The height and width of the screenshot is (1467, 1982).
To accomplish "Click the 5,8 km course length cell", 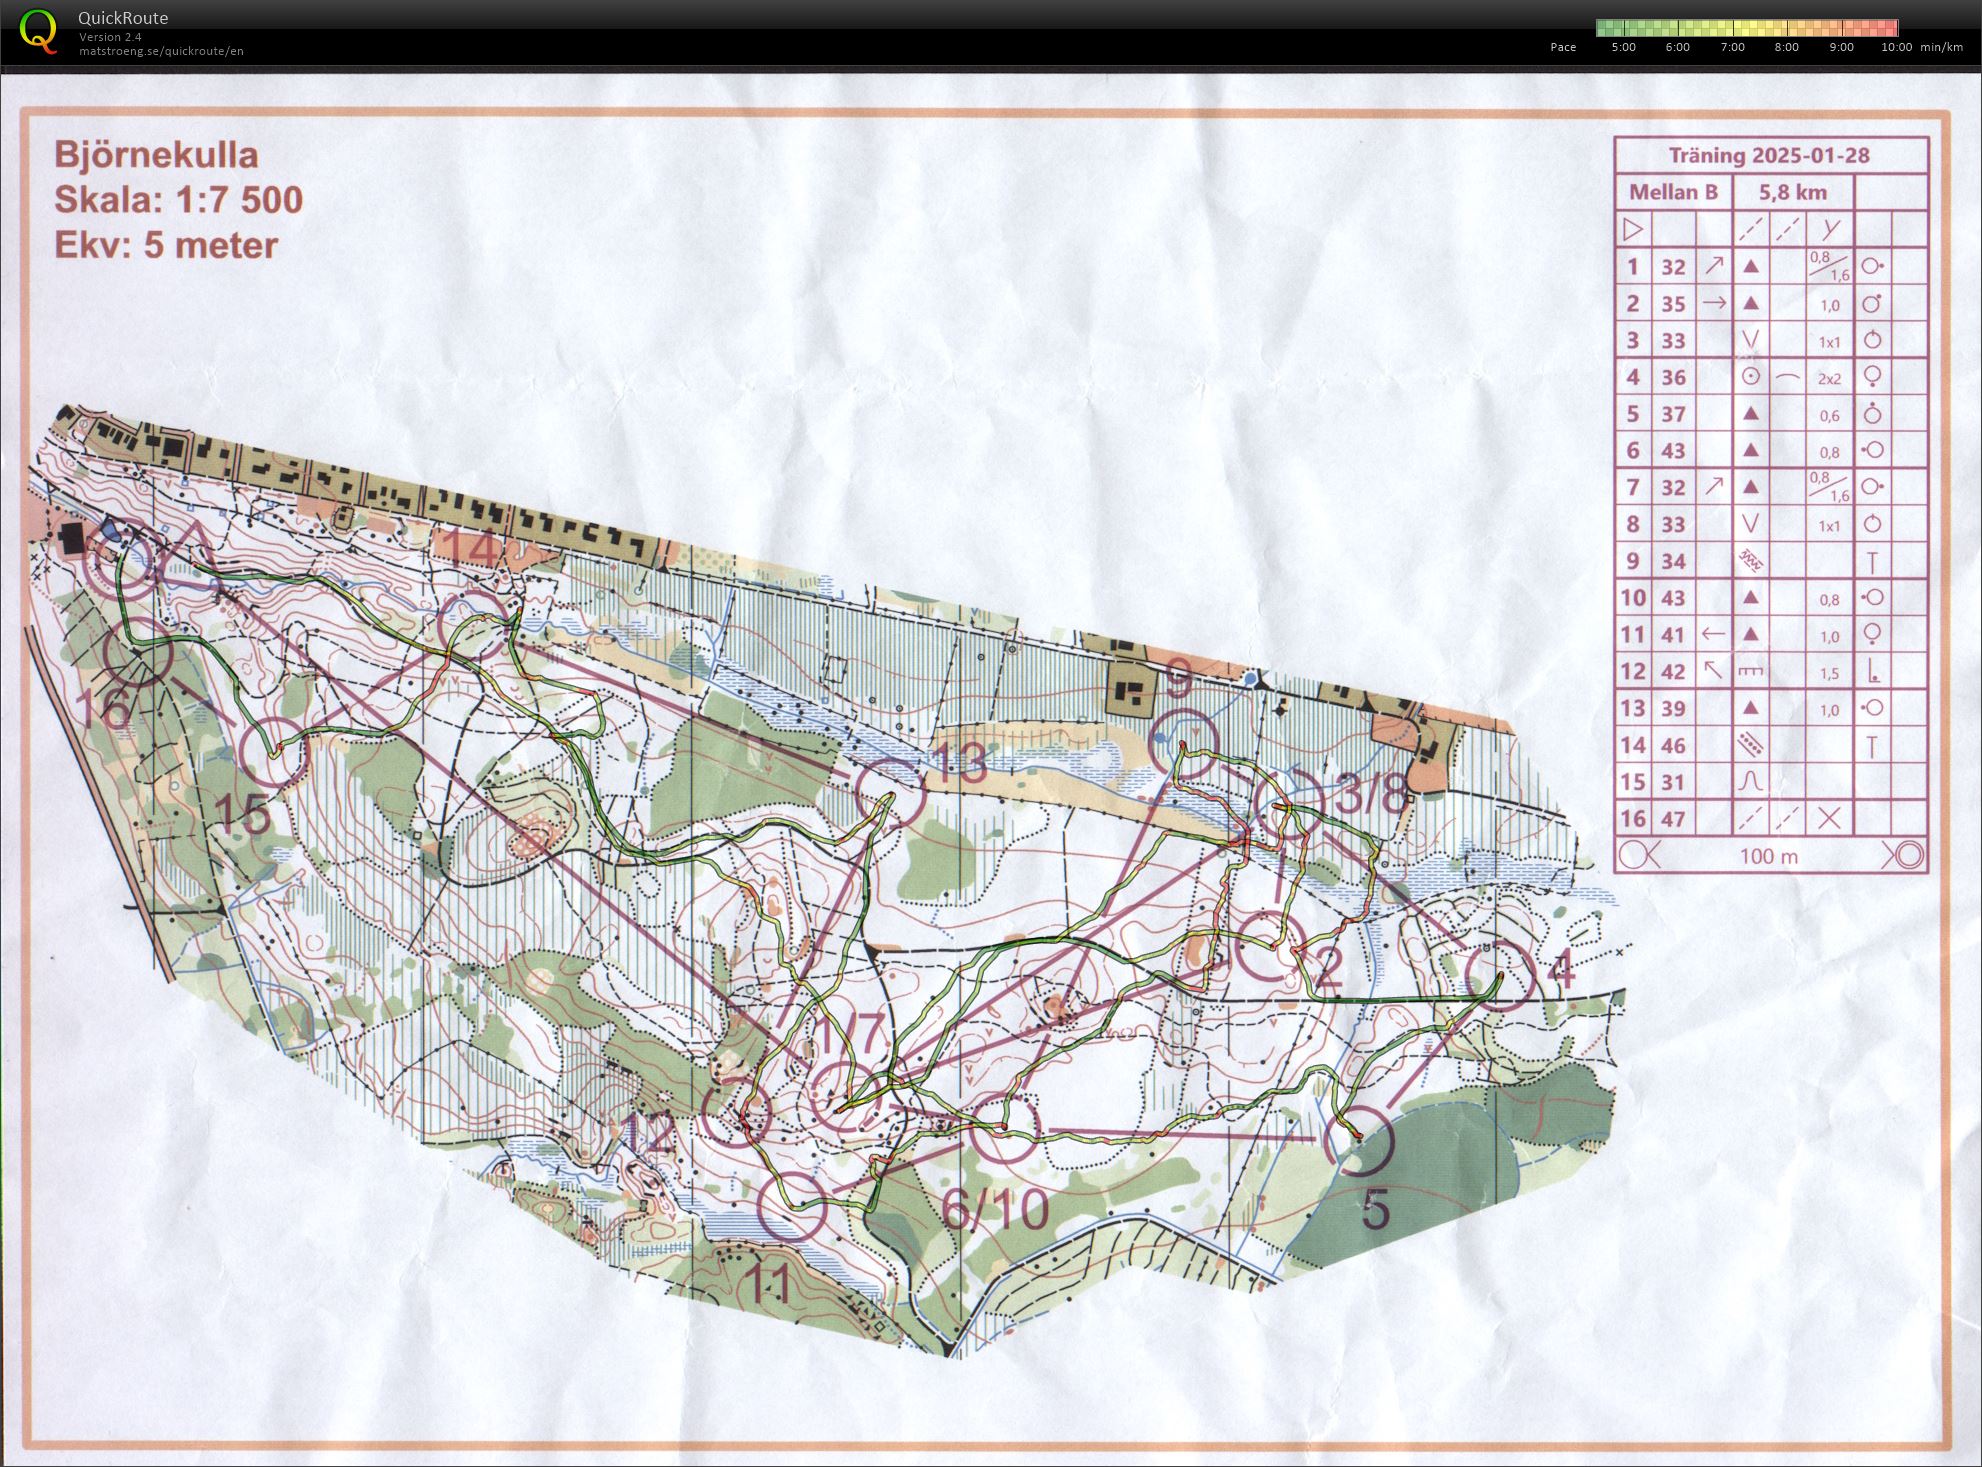I will tap(1792, 192).
